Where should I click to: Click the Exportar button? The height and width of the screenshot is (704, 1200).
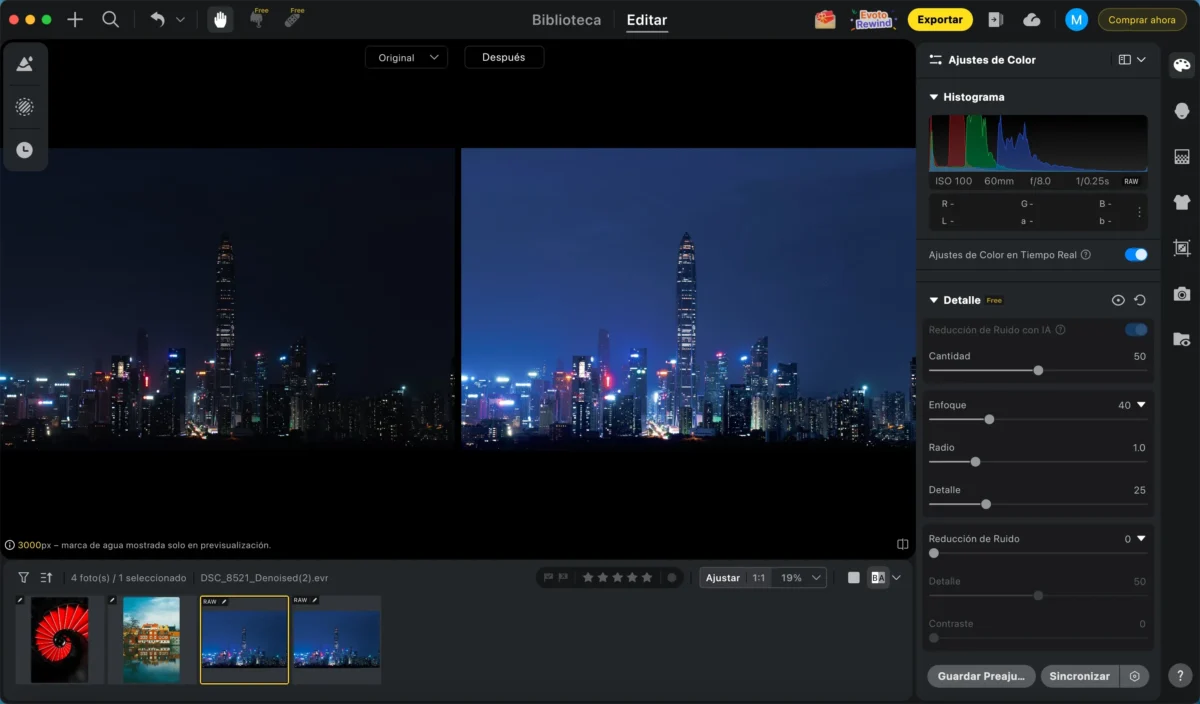(x=939, y=20)
